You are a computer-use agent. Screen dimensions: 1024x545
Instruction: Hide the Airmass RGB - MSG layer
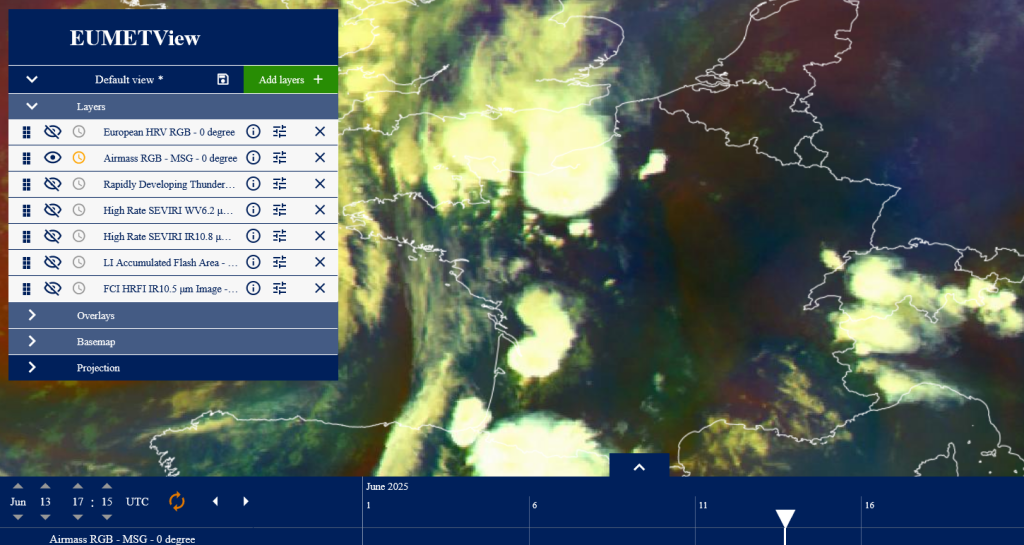[x=52, y=158]
